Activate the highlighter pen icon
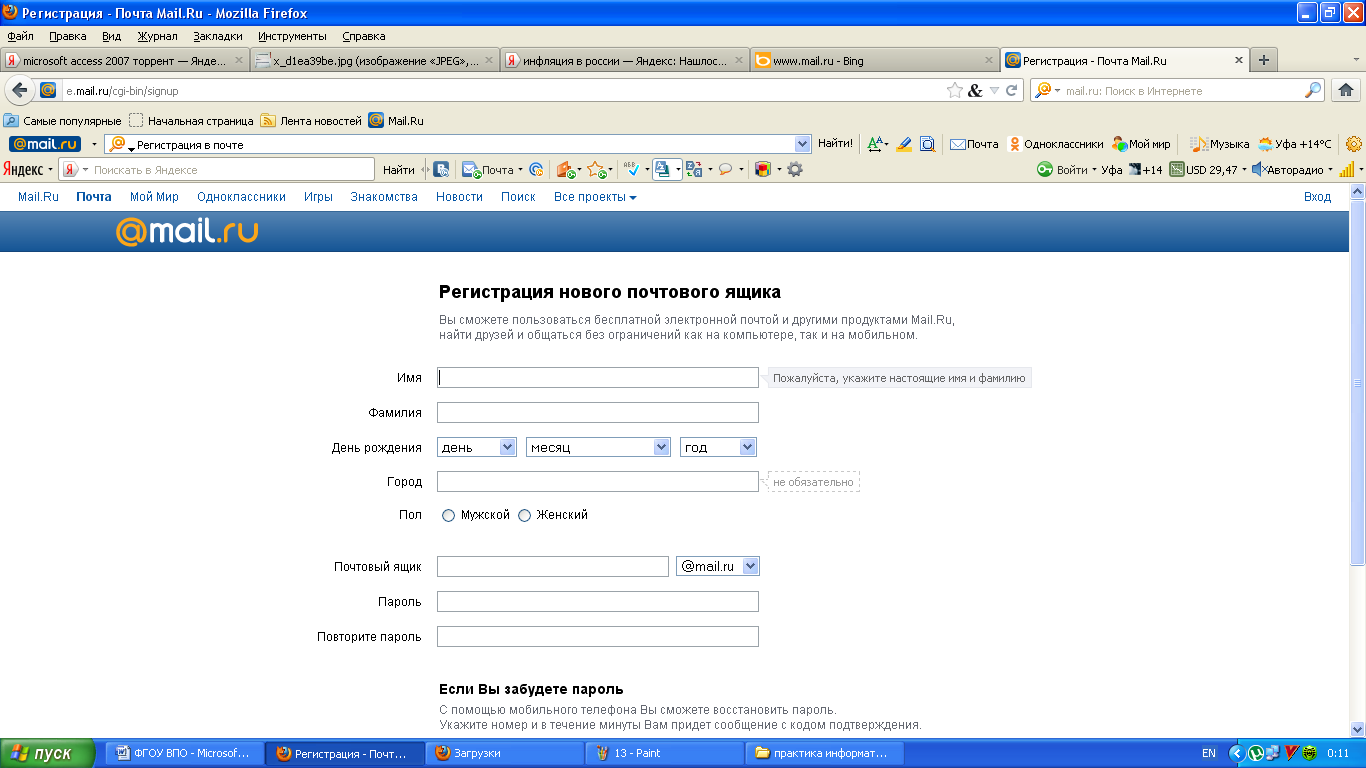1366x768 pixels. [x=904, y=144]
